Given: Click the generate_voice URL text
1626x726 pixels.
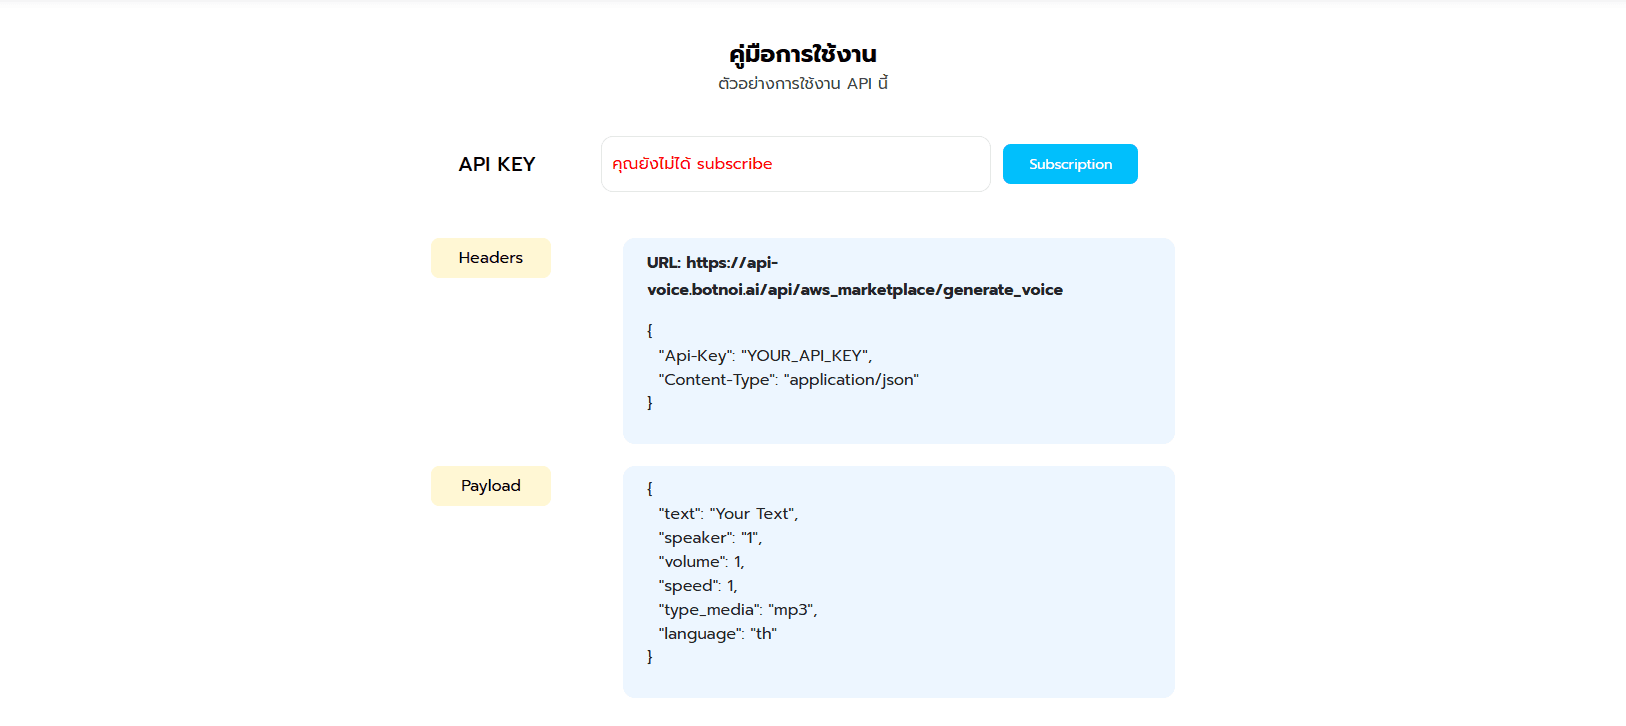Looking at the screenshot, I should coord(855,276).
